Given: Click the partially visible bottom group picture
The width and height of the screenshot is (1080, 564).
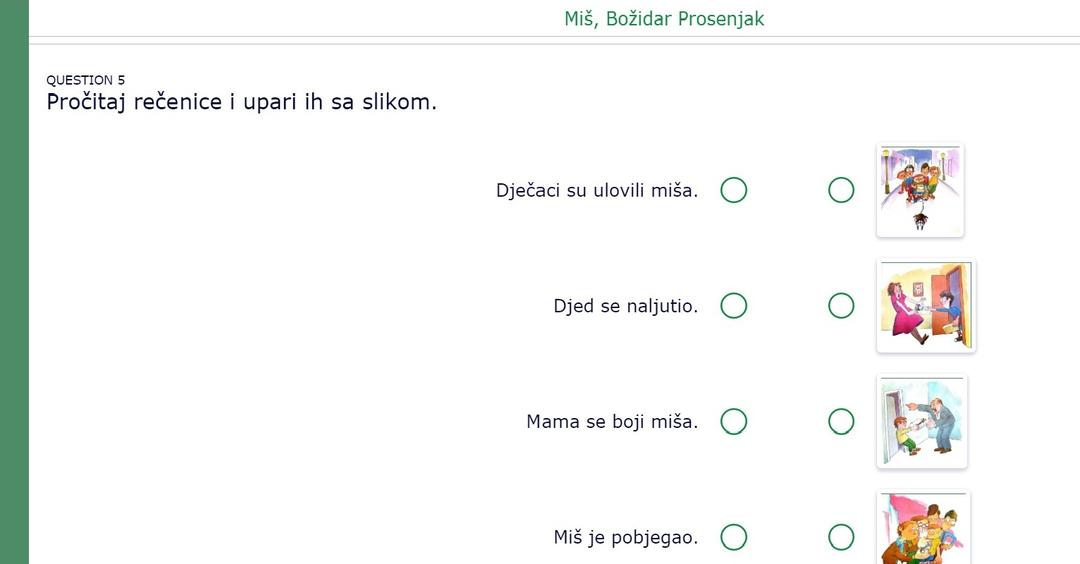Looking at the screenshot, I should tap(924, 531).
